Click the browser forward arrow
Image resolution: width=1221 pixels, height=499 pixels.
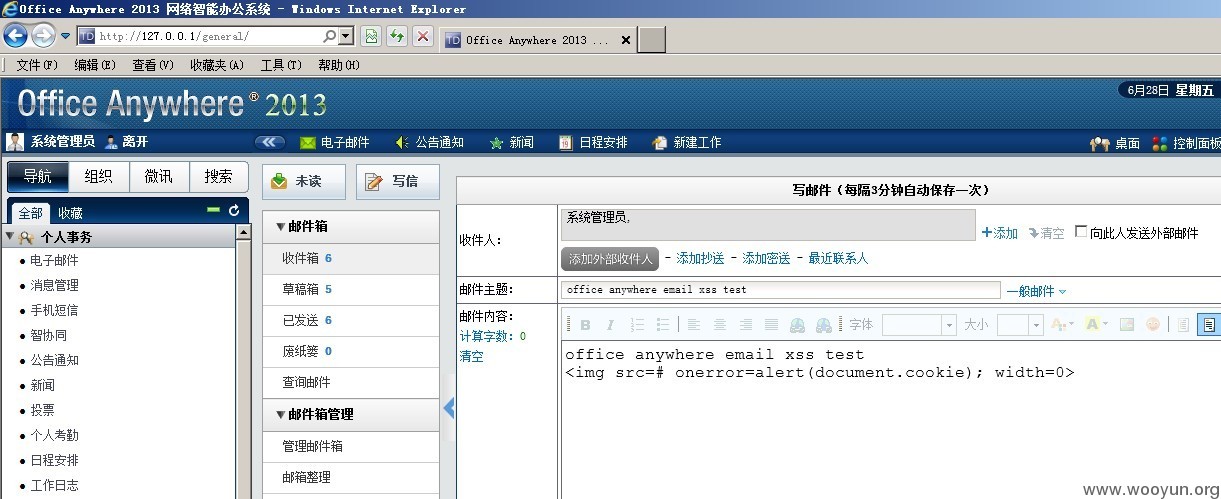click(x=43, y=36)
